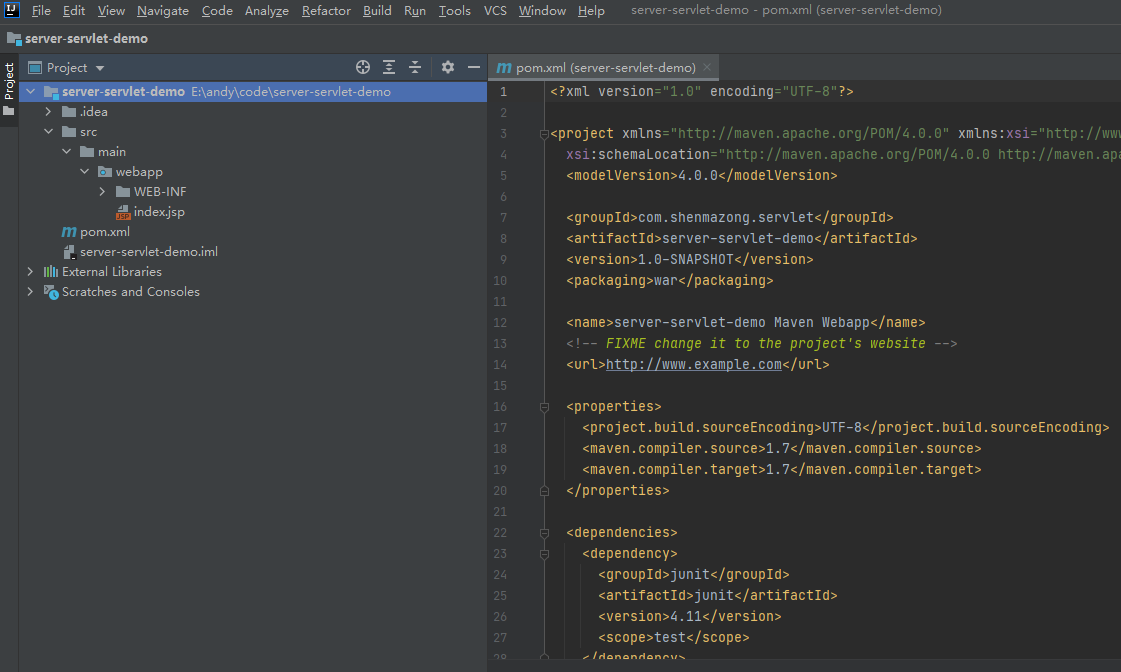Expand the .idea folder
Screen dimensions: 1121x672
point(48,112)
